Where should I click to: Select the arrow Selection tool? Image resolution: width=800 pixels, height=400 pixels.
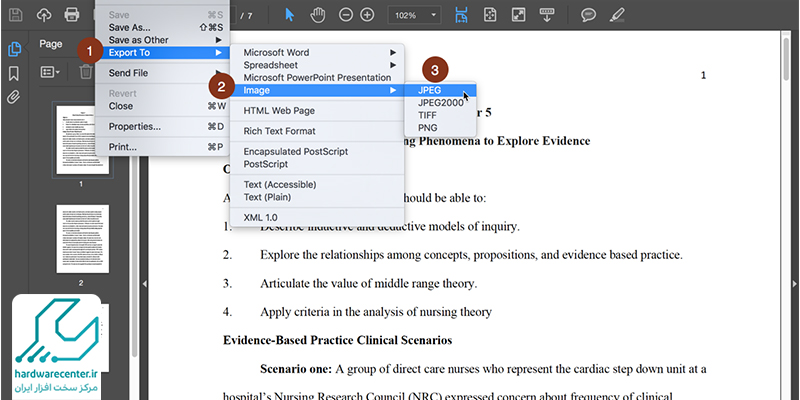pyautogui.click(x=289, y=15)
